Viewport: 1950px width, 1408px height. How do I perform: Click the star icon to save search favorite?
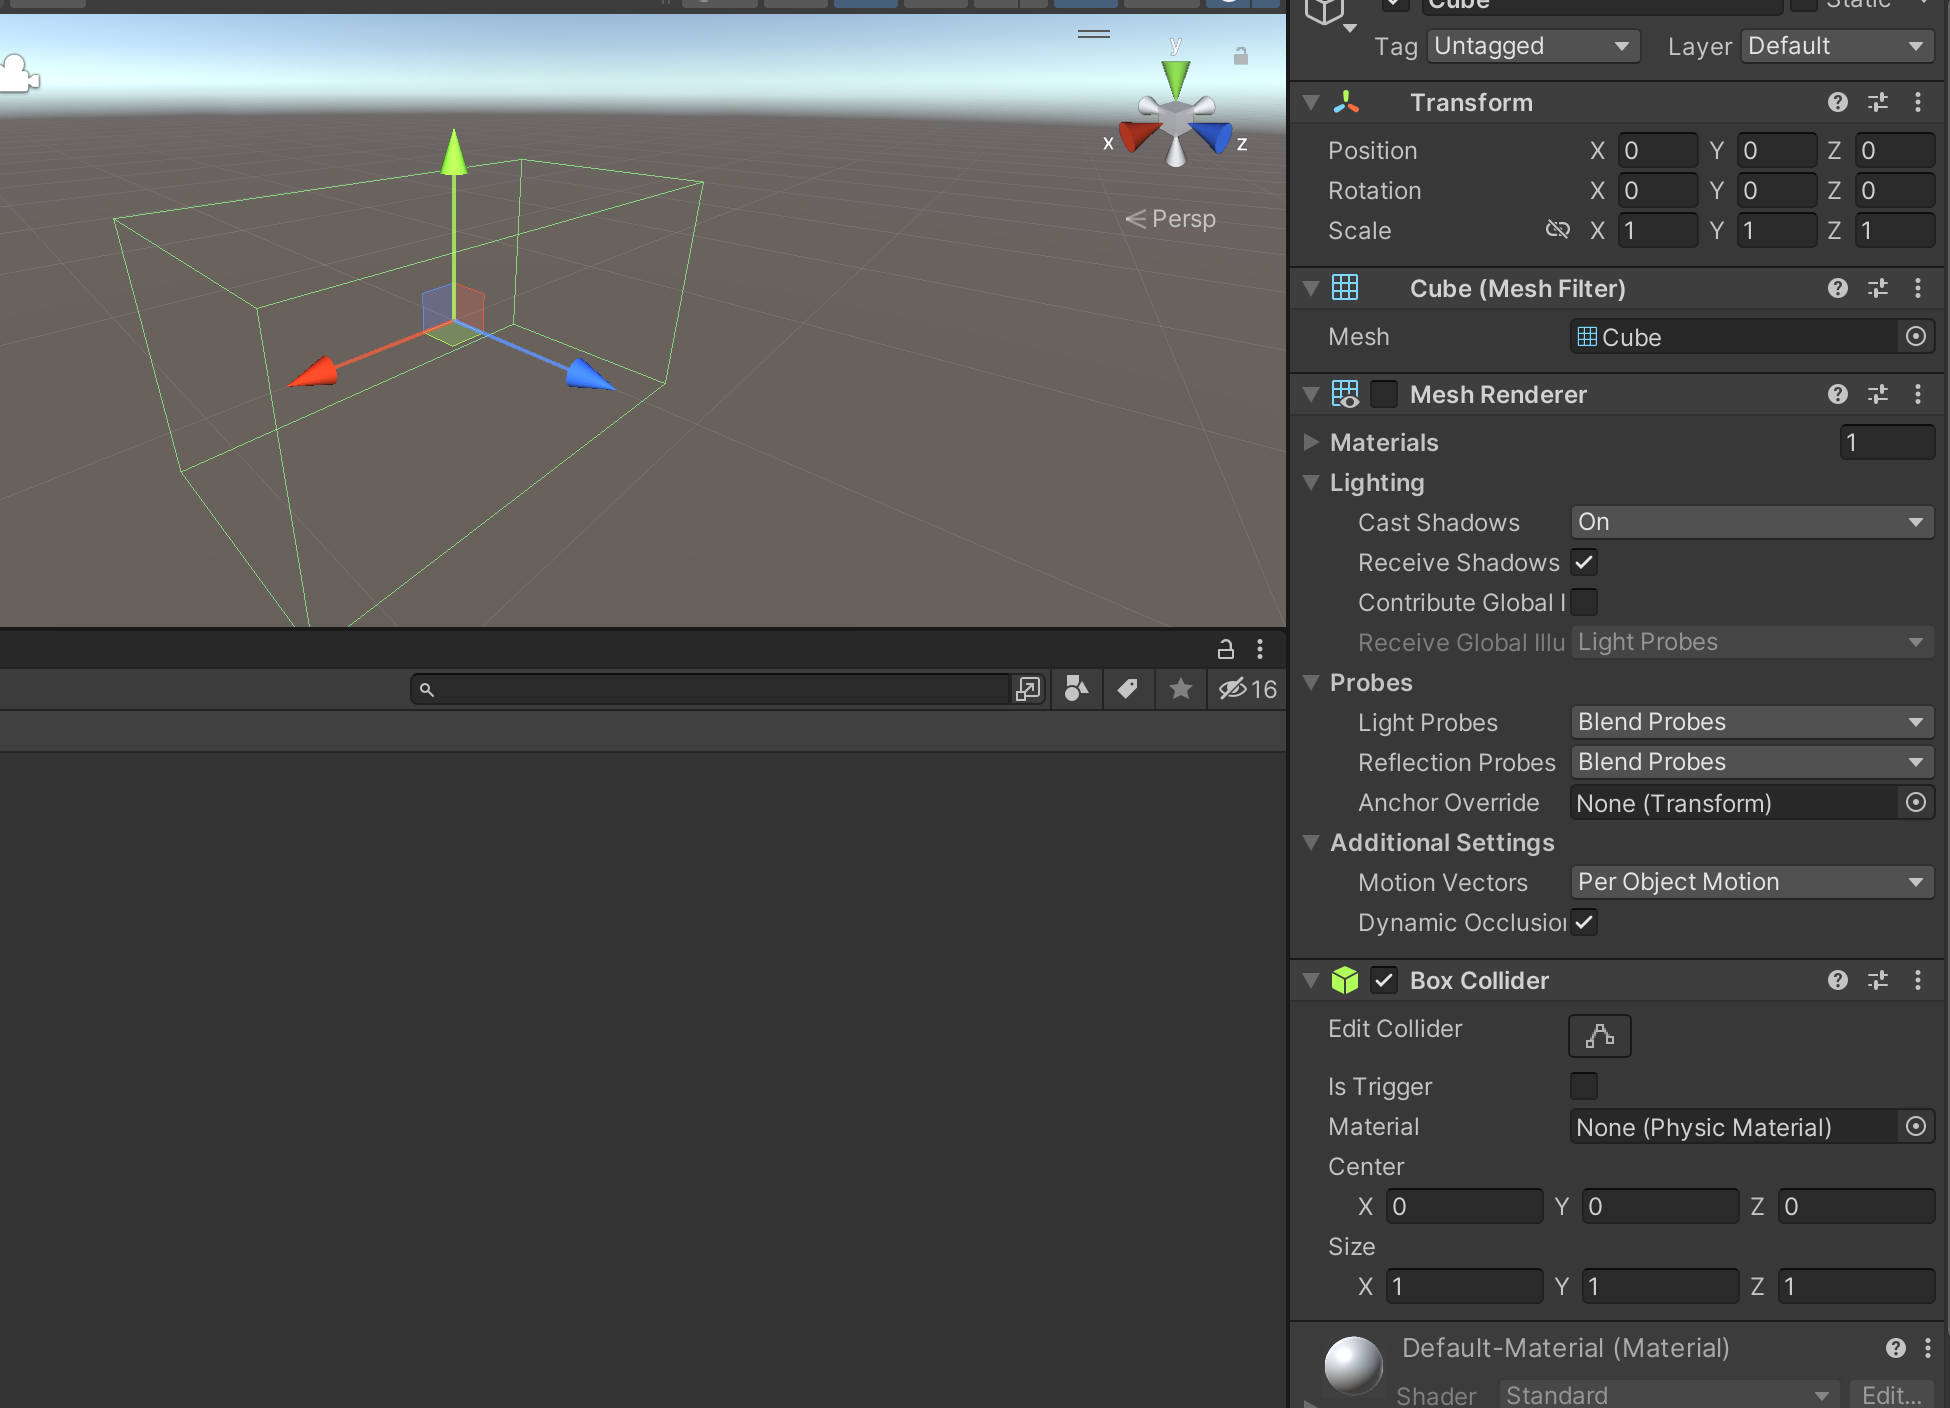point(1180,689)
